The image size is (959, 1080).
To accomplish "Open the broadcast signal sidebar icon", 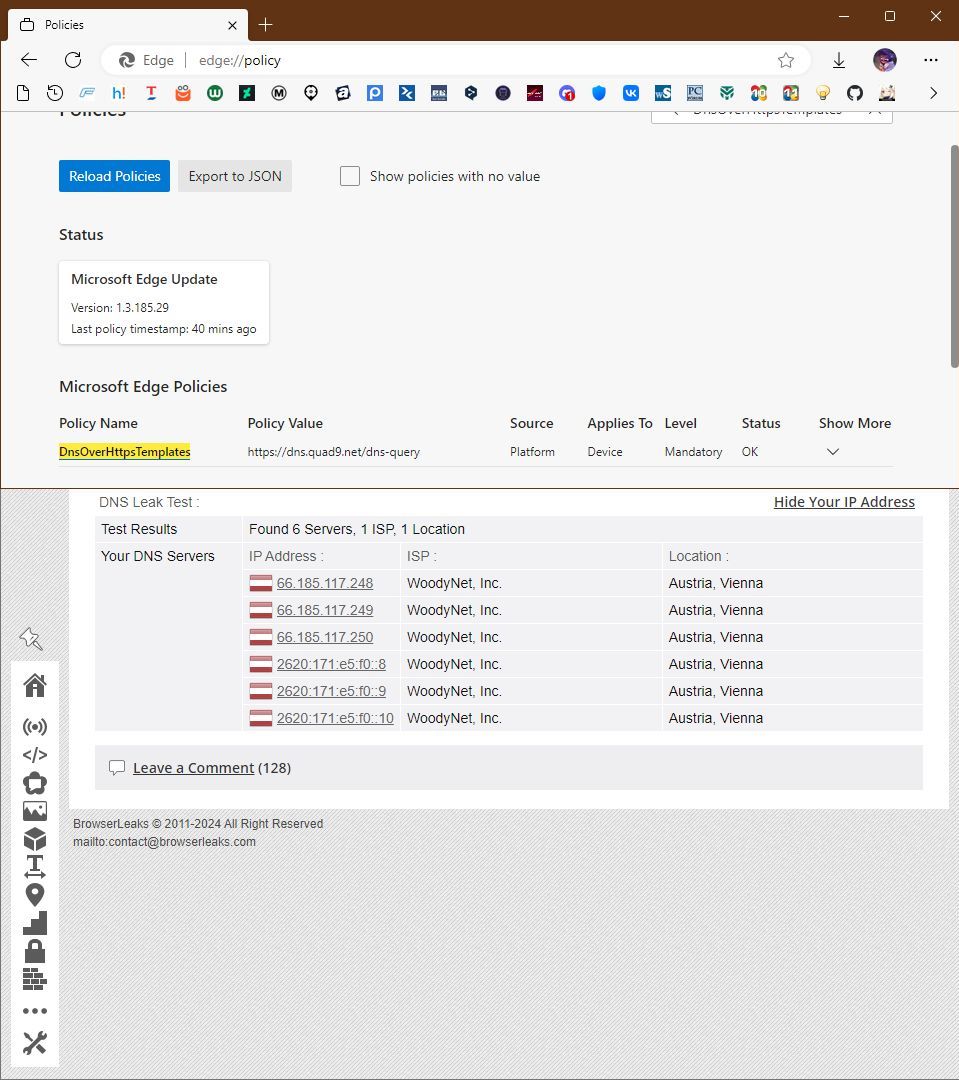I will 34,727.
